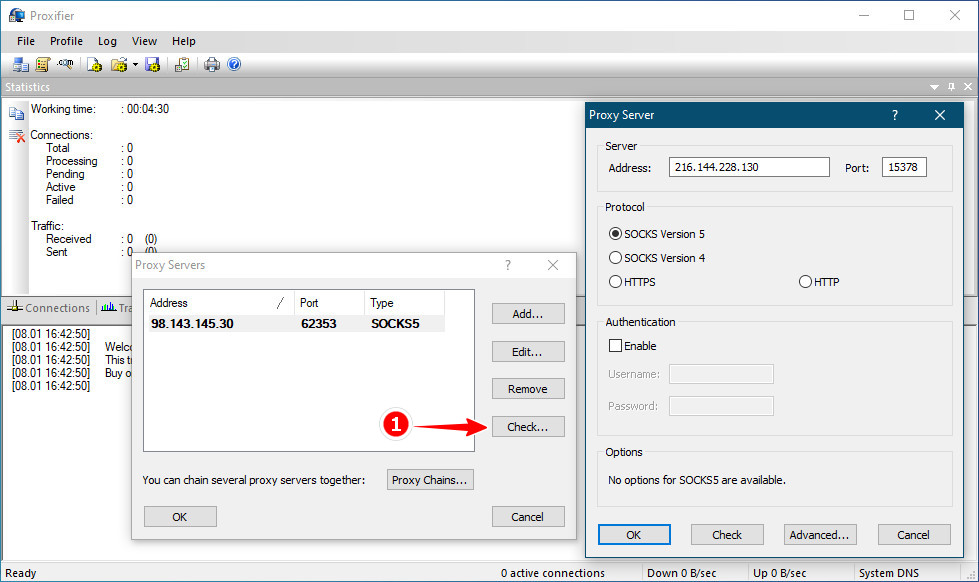Clear statistics icon beside Connections
979x582 pixels.
17,136
